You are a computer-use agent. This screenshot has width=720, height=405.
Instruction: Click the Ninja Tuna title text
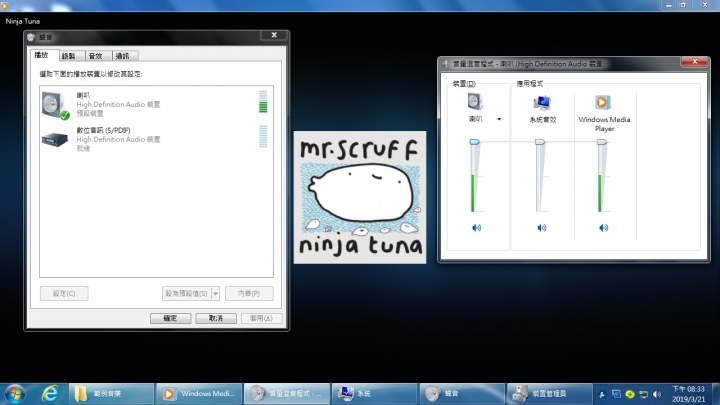point(22,21)
